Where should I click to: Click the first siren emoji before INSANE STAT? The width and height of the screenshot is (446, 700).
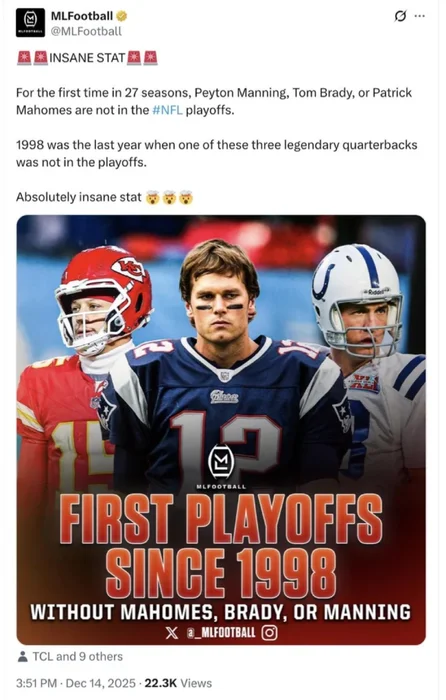point(24,58)
